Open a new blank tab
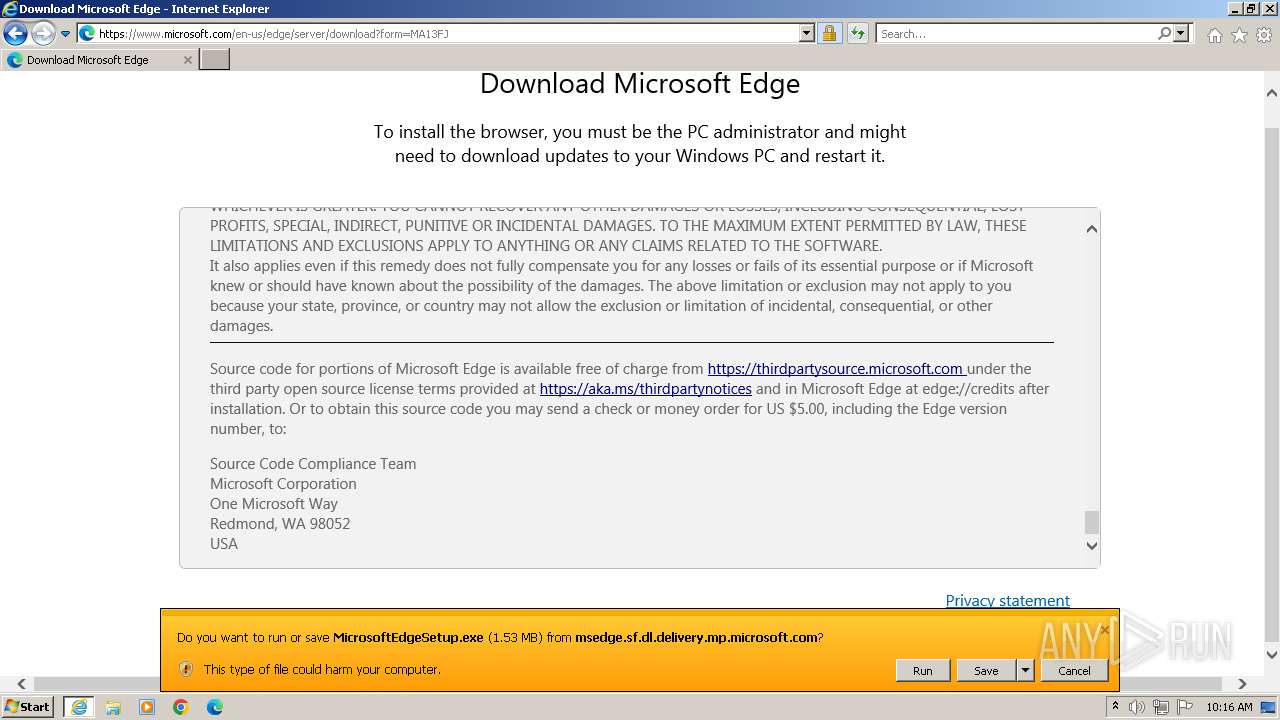The width and height of the screenshot is (1280, 720). tap(215, 60)
